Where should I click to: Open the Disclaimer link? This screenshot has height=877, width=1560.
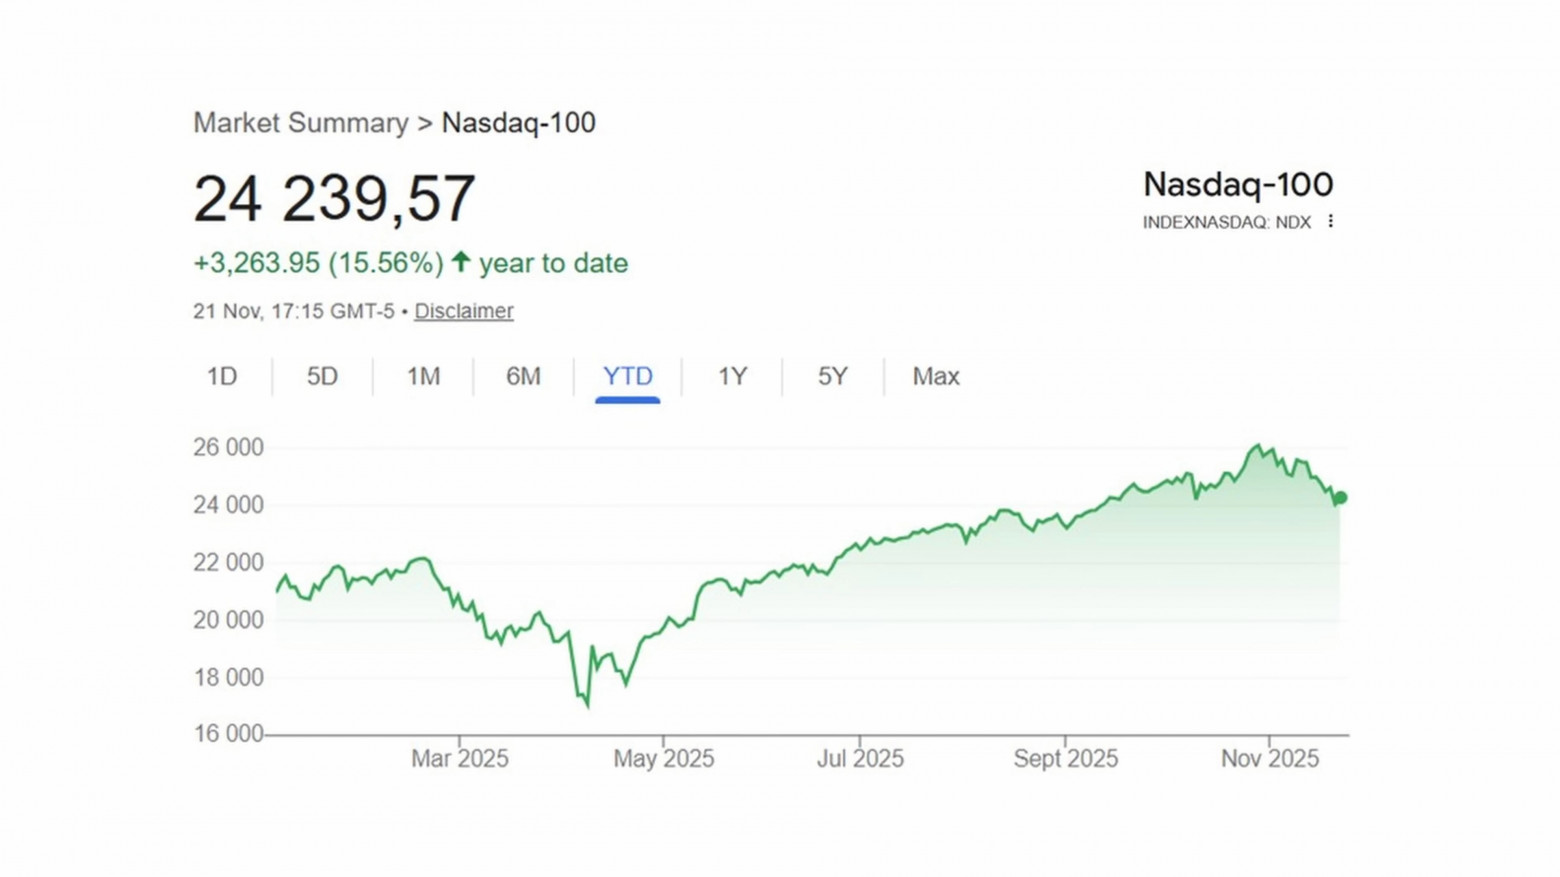coord(464,311)
